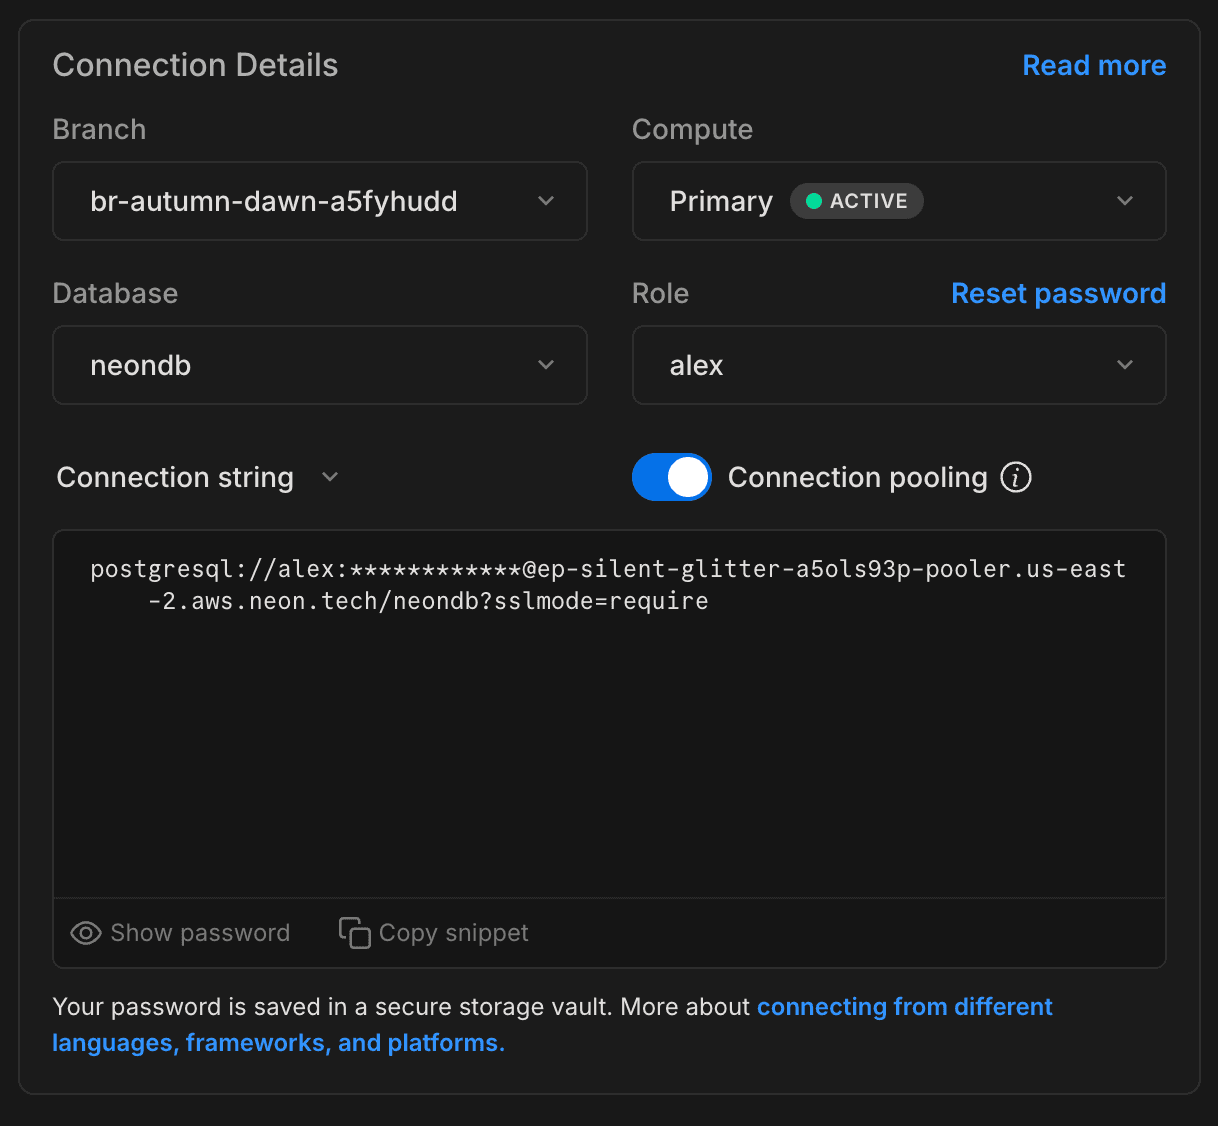Click the Role field chevron arrow
Screen dimensions: 1218x1126
tap(1125, 365)
